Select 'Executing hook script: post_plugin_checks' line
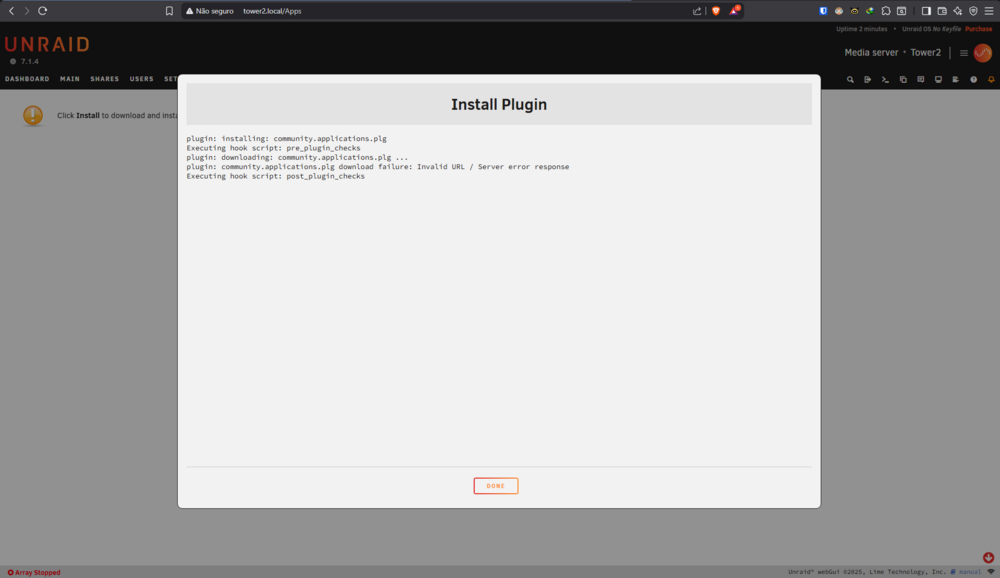 (276, 176)
